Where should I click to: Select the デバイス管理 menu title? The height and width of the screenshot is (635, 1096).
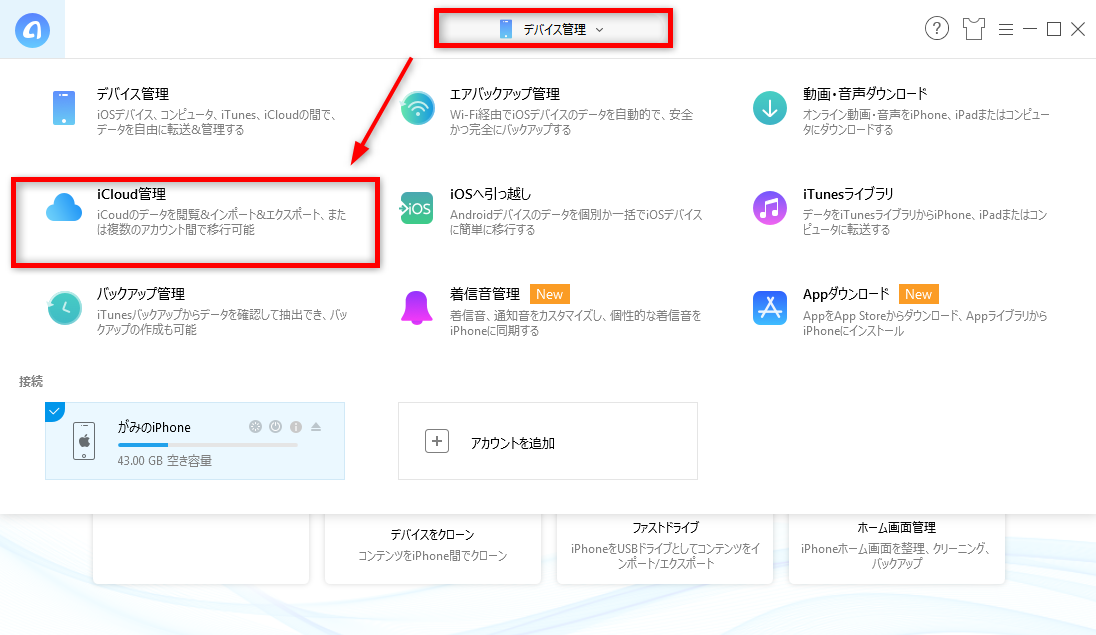133,94
